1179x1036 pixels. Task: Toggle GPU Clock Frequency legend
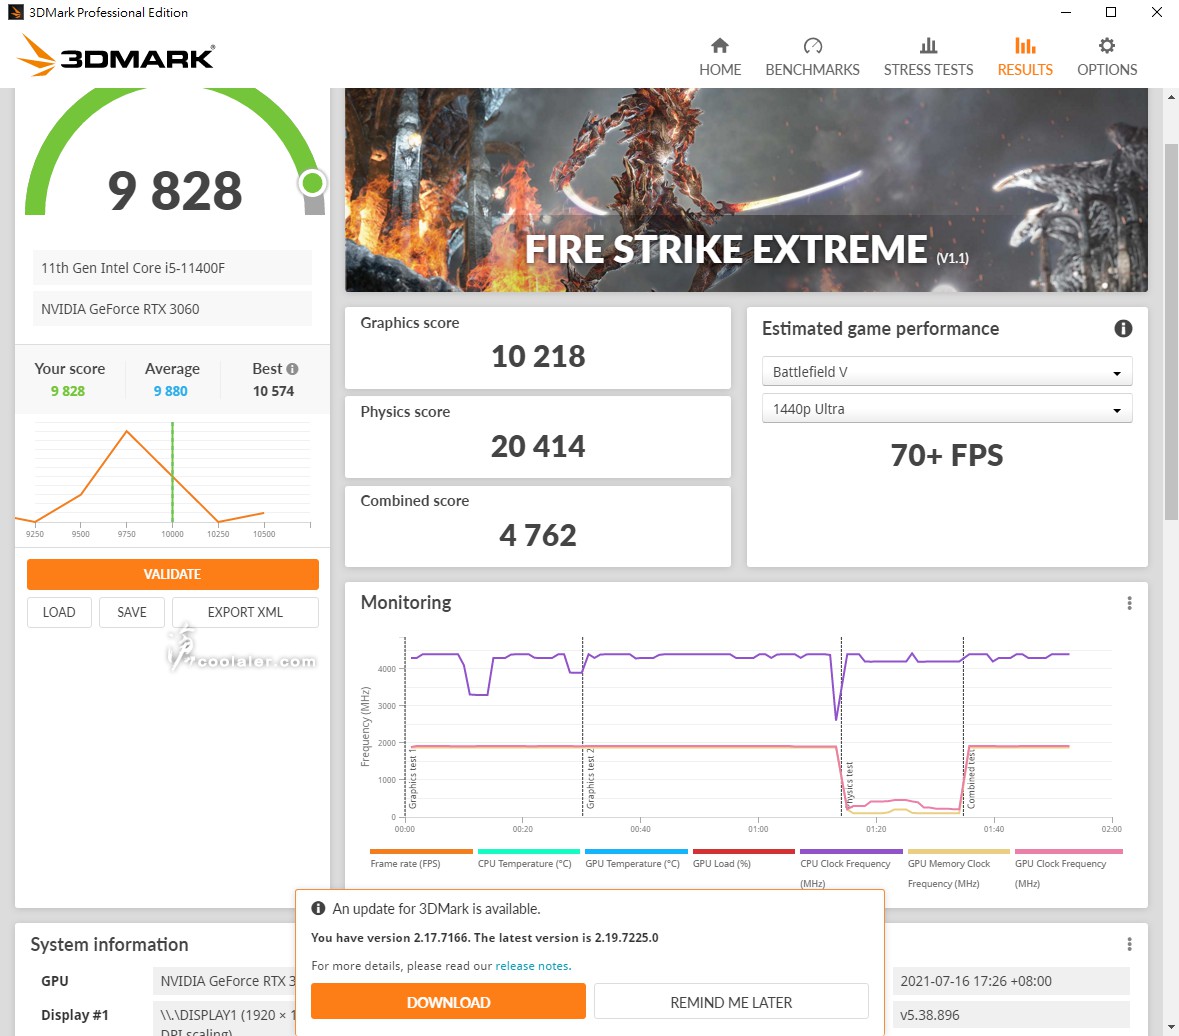coord(1068,869)
